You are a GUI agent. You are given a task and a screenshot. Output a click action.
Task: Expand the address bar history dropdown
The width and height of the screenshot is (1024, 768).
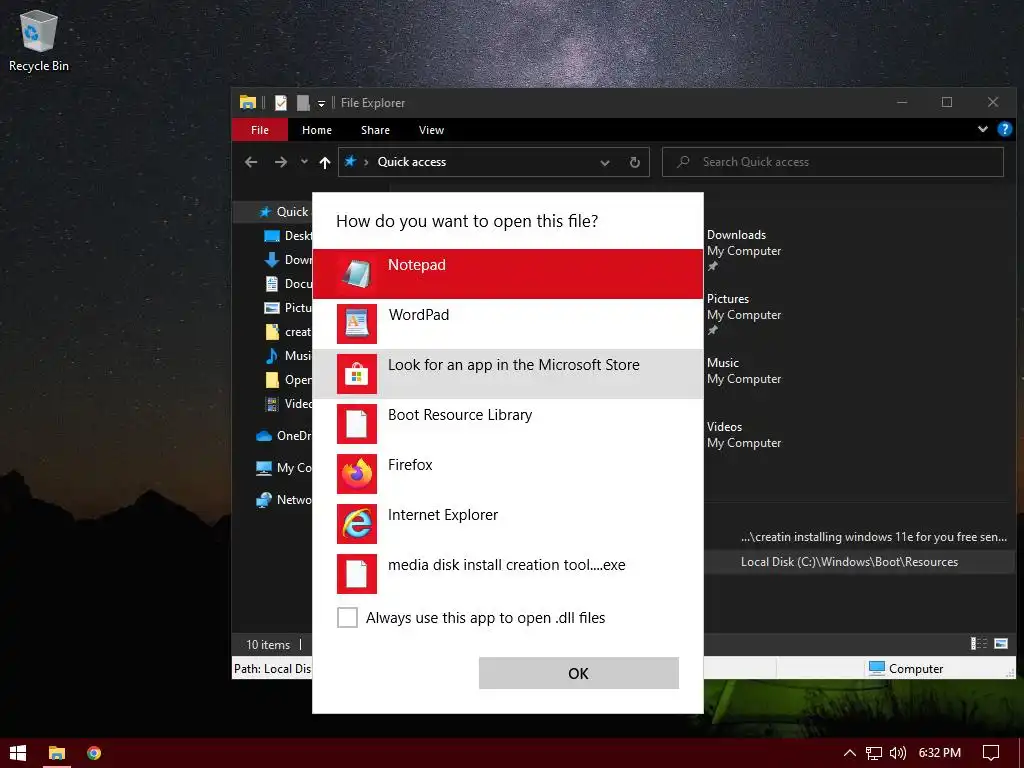[605, 163]
